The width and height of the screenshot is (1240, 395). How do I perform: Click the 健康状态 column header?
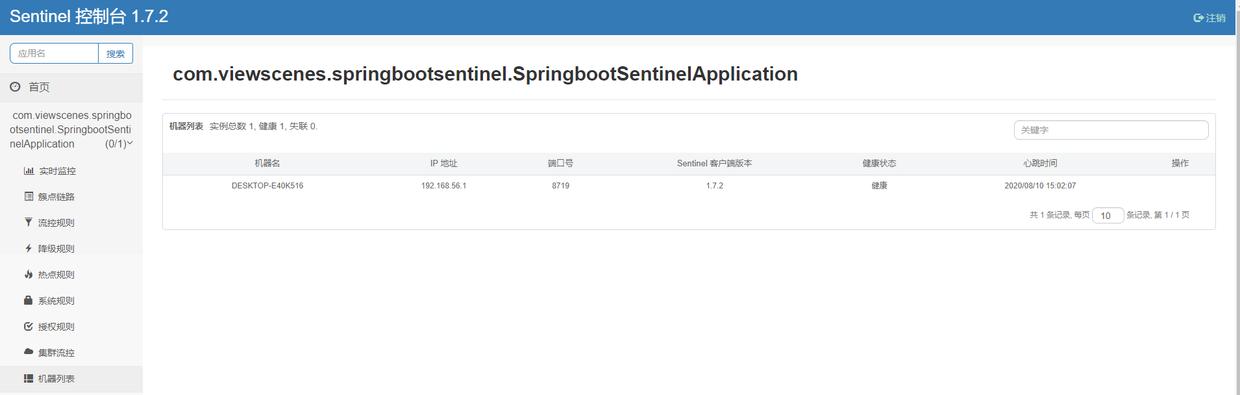pyautogui.click(x=879, y=163)
